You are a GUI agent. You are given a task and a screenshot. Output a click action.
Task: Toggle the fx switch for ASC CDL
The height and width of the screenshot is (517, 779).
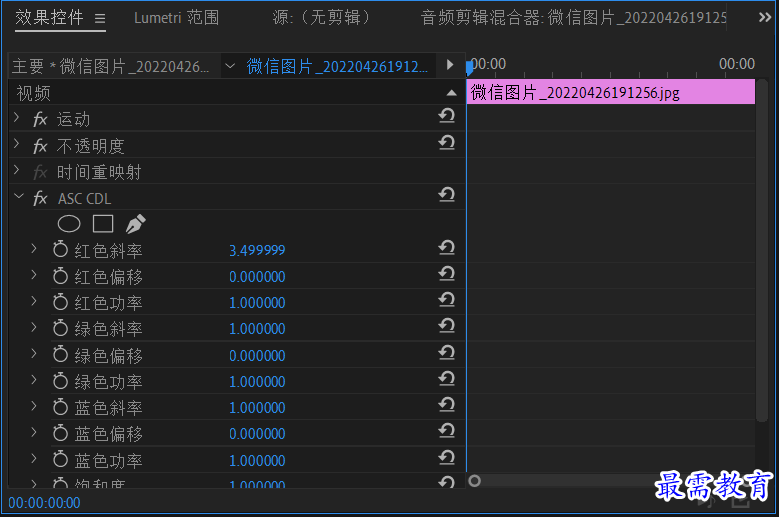click(40, 199)
